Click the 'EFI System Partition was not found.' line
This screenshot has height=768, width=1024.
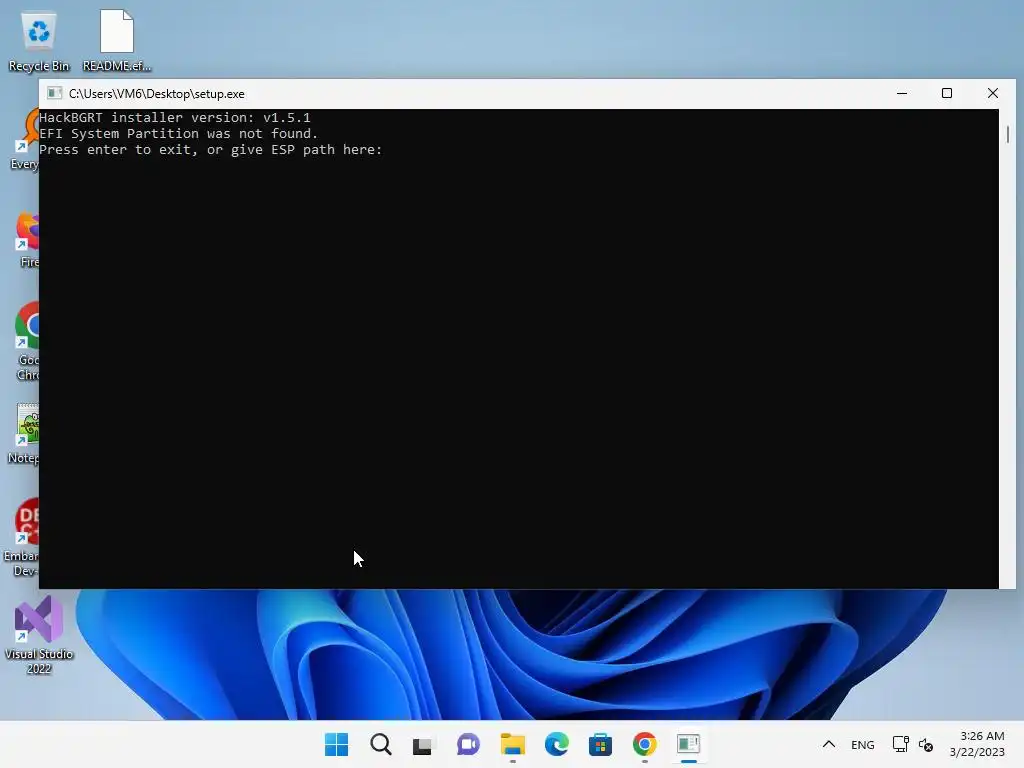coord(178,133)
